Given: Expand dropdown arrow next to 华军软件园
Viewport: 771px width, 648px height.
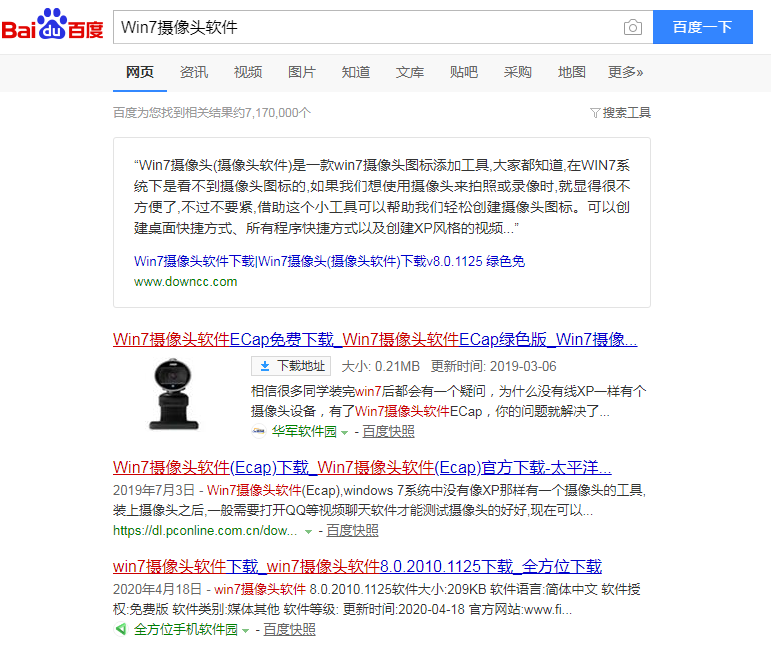Looking at the screenshot, I should click(x=345, y=432).
